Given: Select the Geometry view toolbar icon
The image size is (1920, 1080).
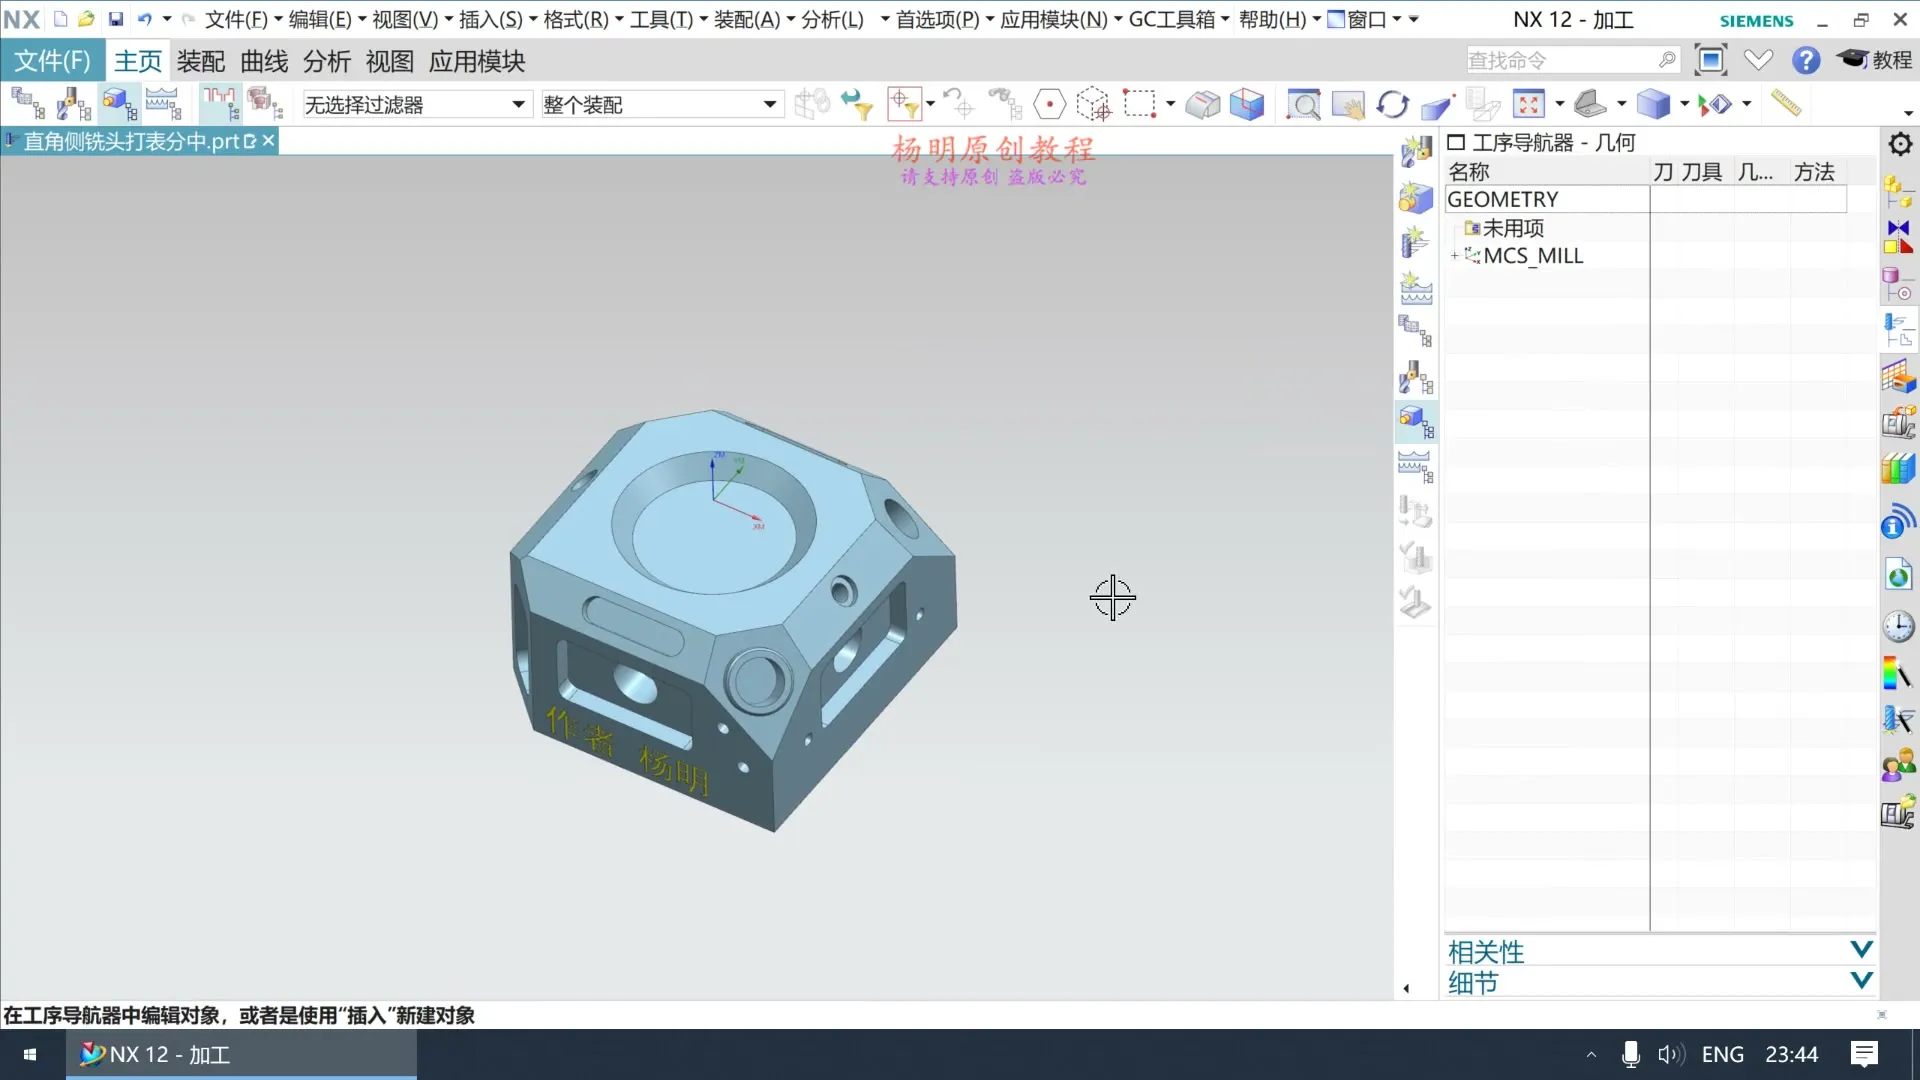Looking at the screenshot, I should [x=119, y=104].
